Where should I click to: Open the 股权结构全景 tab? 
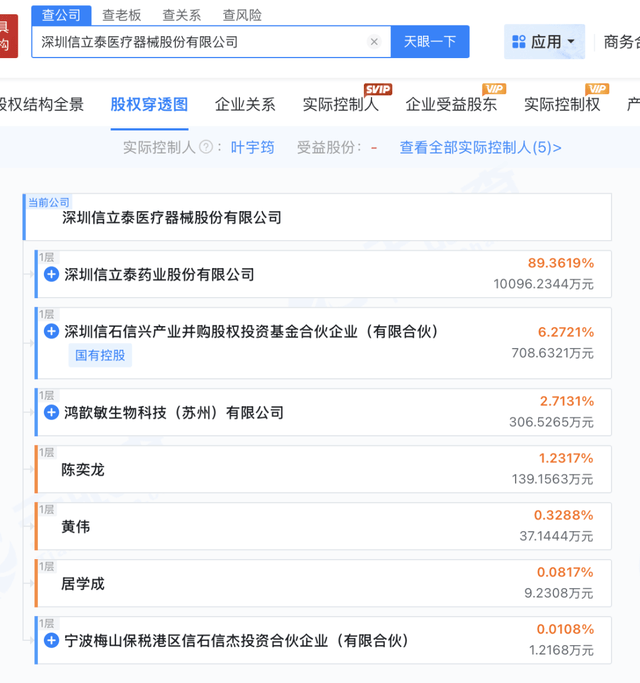coord(42,105)
